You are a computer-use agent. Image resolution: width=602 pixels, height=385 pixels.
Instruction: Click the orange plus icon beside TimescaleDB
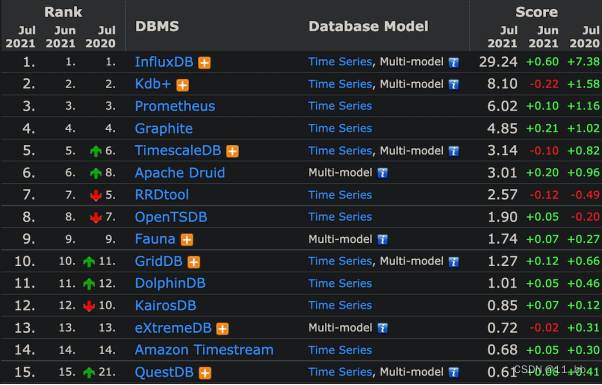point(232,151)
